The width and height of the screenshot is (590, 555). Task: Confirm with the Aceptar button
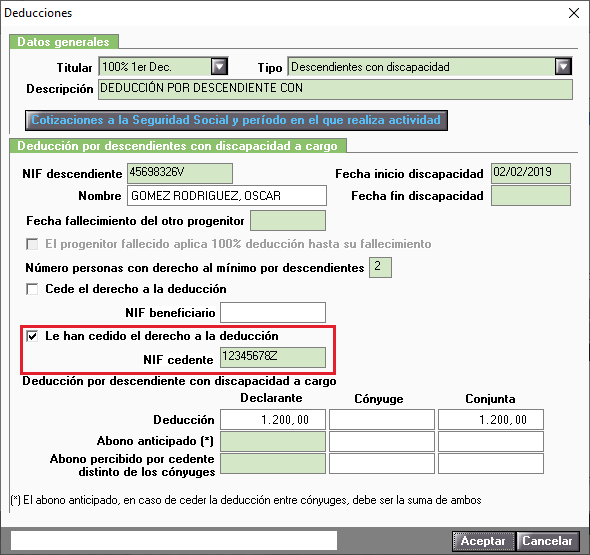483,541
